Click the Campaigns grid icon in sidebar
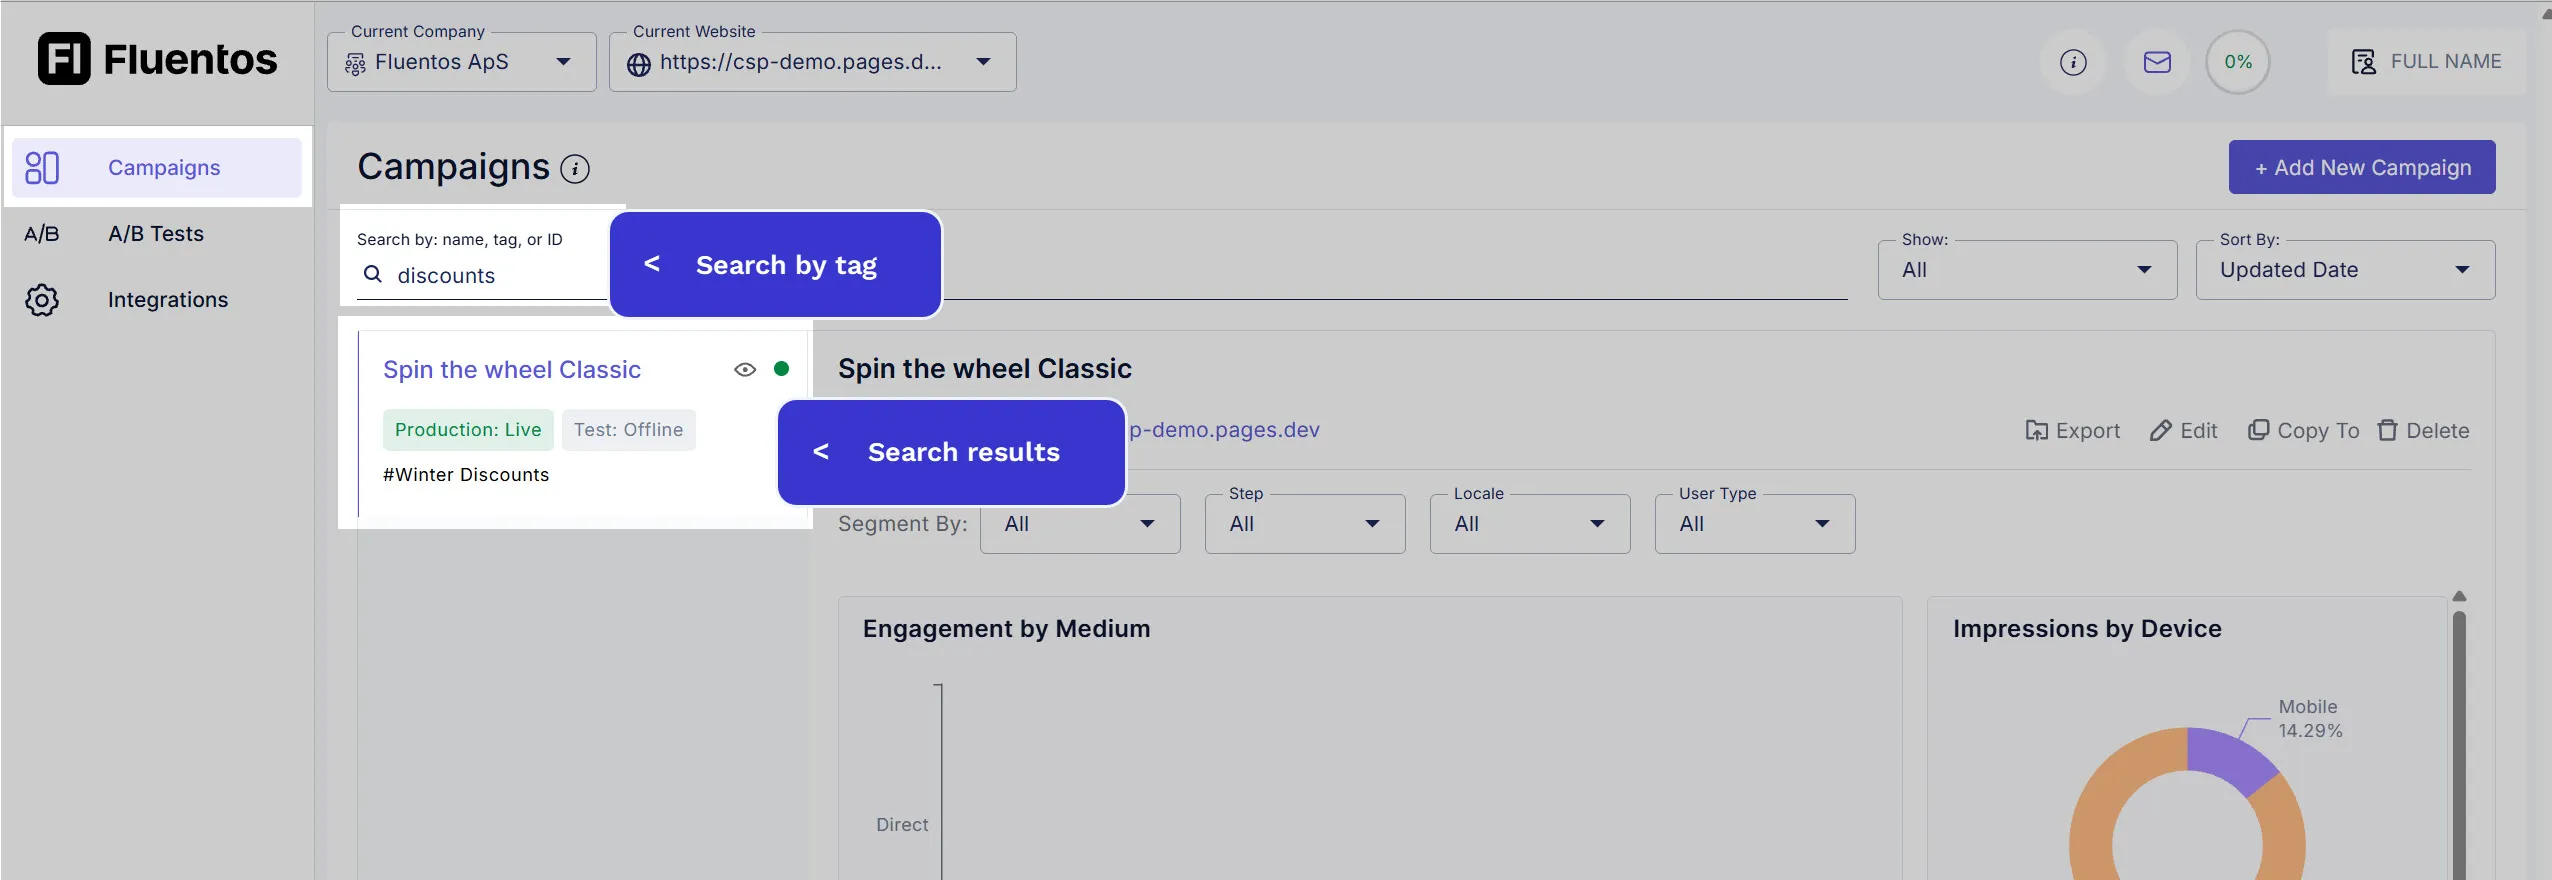 point(42,167)
